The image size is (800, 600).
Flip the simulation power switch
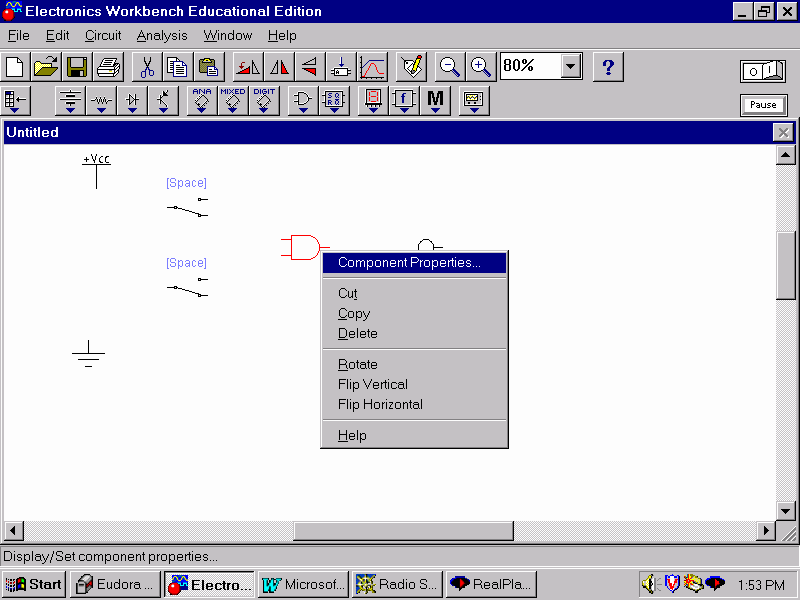[763, 71]
